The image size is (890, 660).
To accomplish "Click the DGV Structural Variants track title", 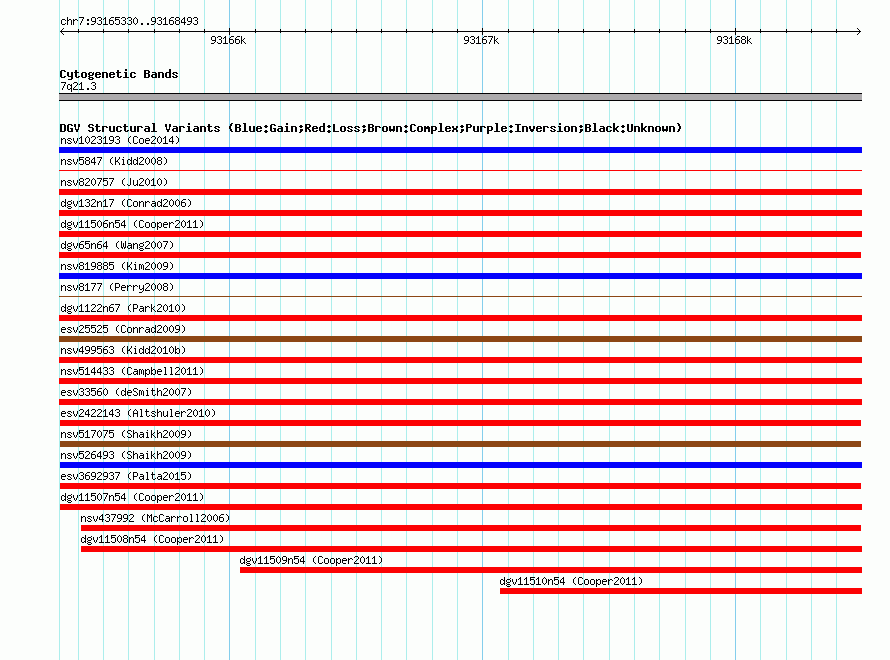I will pyautogui.click(x=371, y=128).
